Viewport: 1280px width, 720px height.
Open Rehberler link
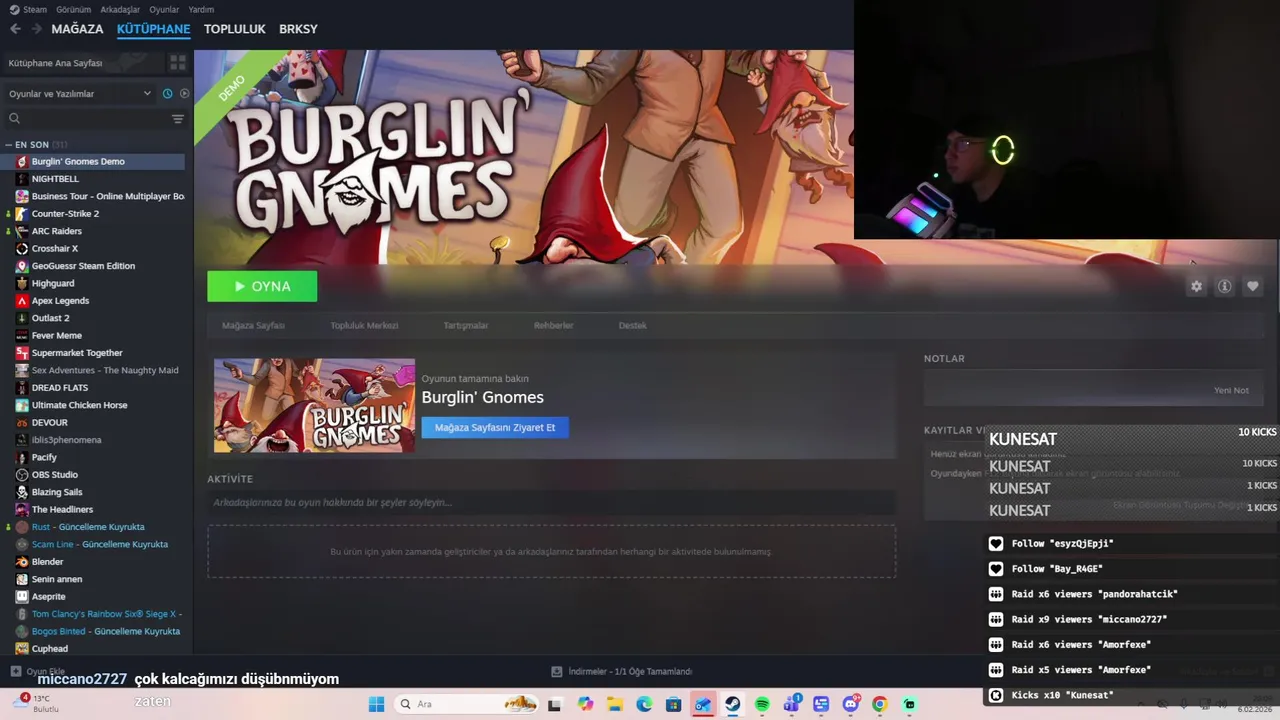pyautogui.click(x=553, y=325)
